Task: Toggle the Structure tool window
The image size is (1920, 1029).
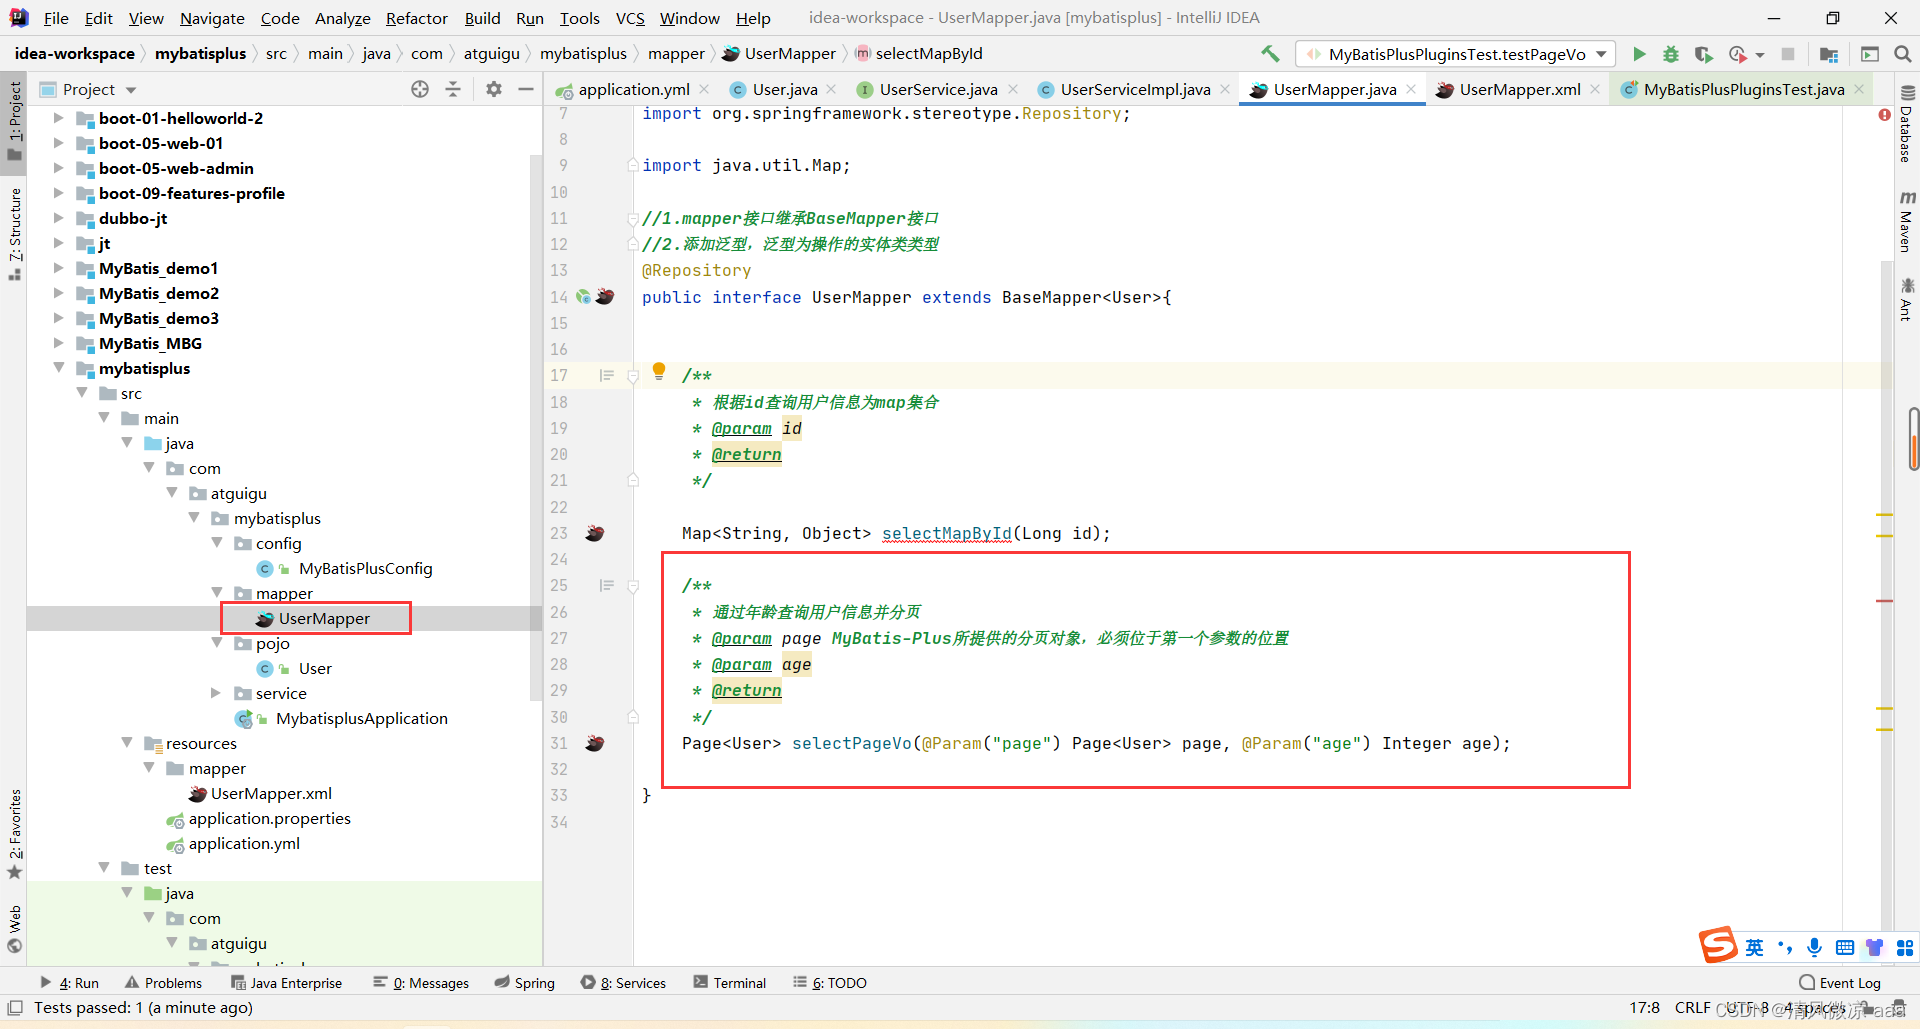Action: click(14, 232)
